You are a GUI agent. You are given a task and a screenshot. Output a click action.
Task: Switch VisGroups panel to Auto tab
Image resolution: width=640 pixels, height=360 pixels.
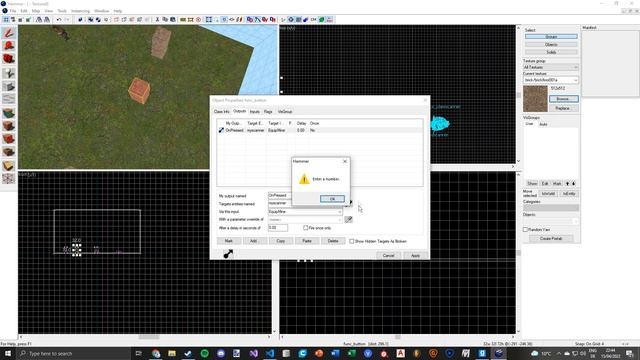(x=543, y=124)
